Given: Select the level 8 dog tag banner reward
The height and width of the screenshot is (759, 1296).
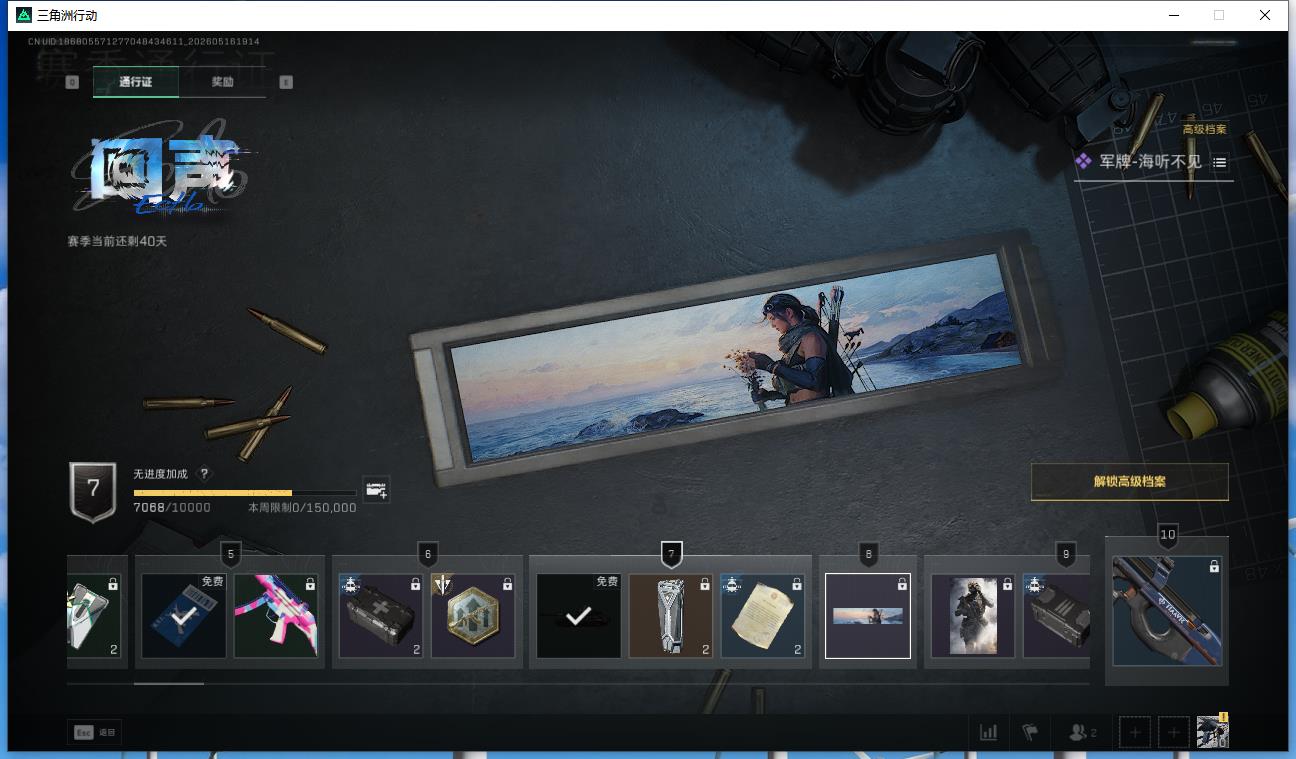Looking at the screenshot, I should 868,616.
